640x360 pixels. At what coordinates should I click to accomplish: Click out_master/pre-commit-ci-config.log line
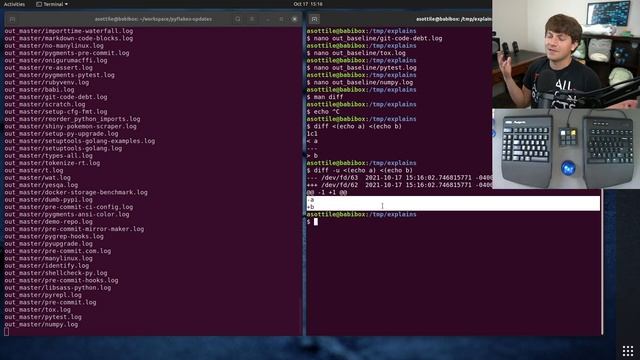click(x=69, y=207)
